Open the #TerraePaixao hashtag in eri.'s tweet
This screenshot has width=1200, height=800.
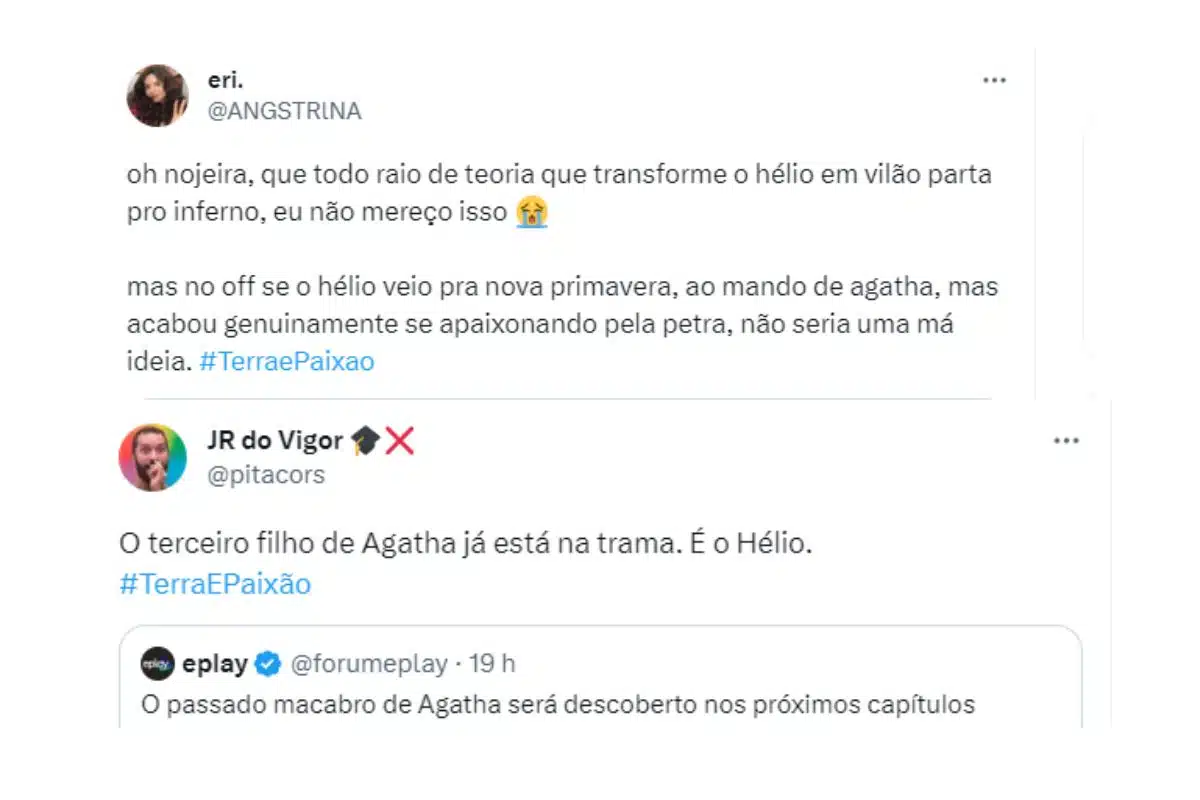pos(286,362)
